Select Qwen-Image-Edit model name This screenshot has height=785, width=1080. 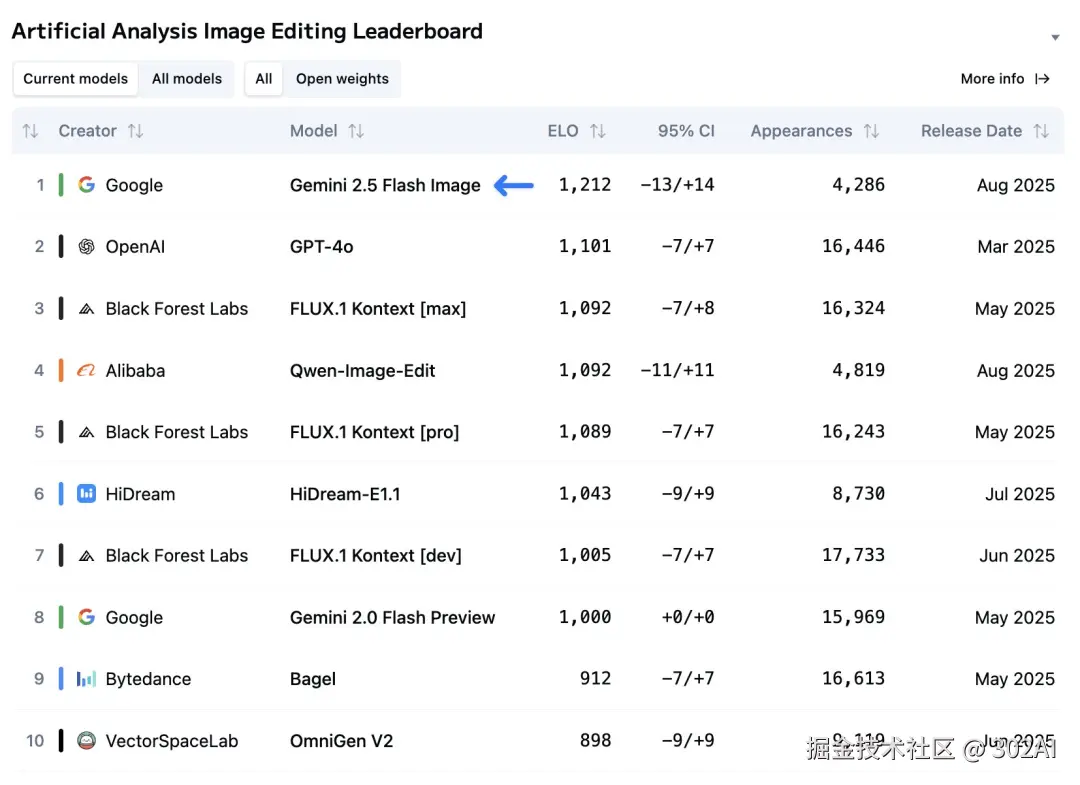pyautogui.click(x=362, y=370)
